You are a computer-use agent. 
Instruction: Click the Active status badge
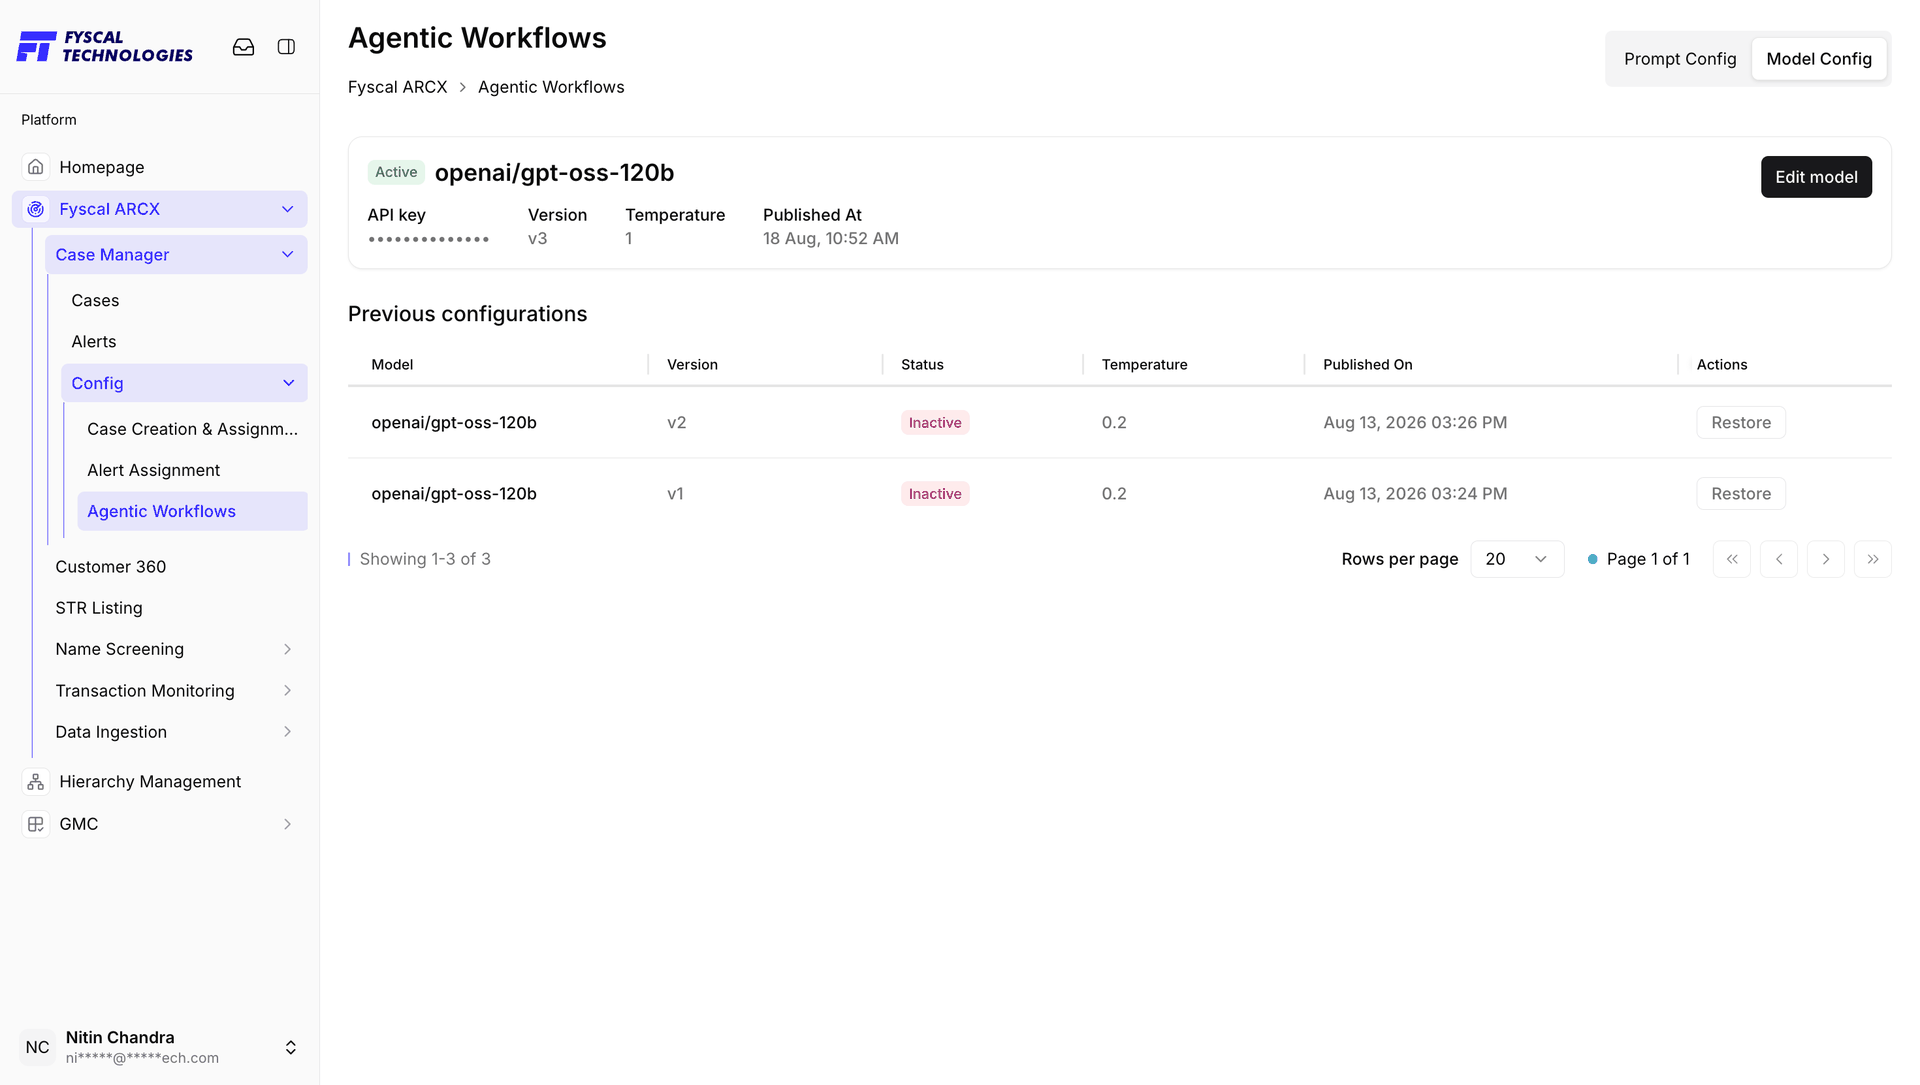396,172
